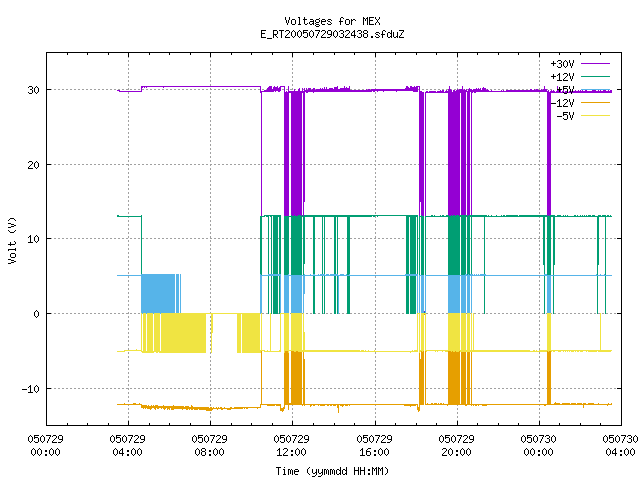Click the chart title 'Voltages for MEX'
The image size is (640, 480).
point(332,21)
